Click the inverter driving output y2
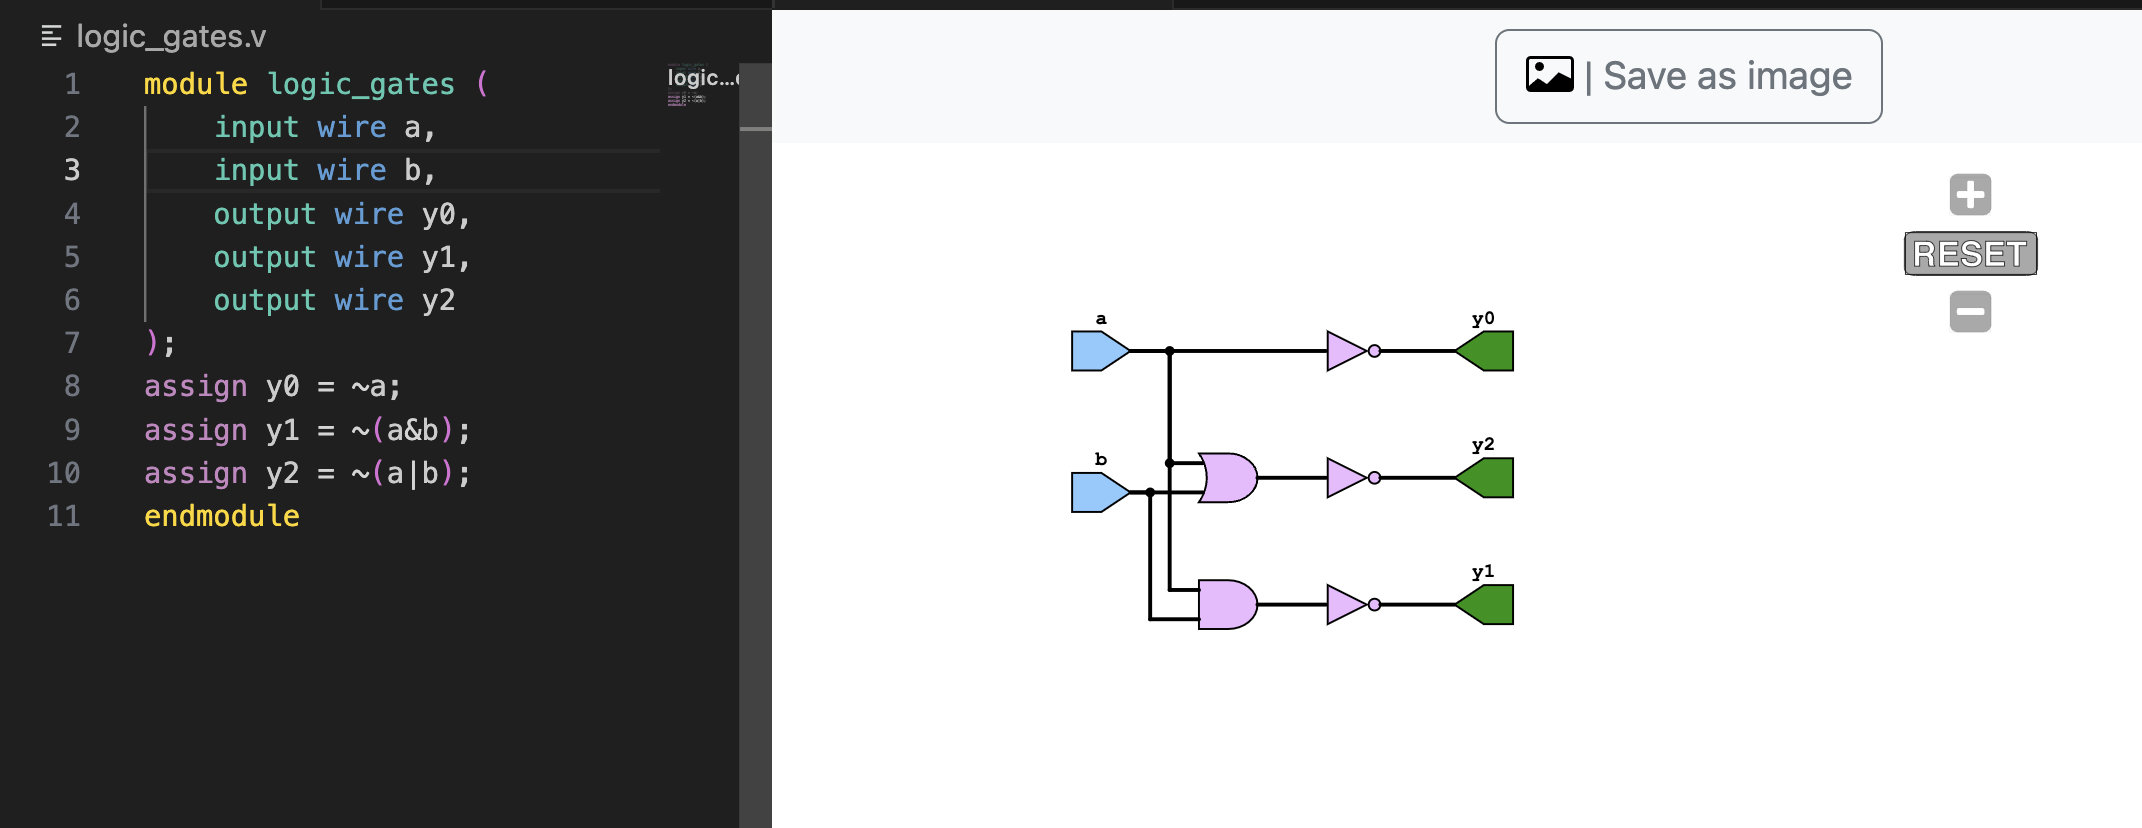The image size is (2142, 828). click(1348, 478)
